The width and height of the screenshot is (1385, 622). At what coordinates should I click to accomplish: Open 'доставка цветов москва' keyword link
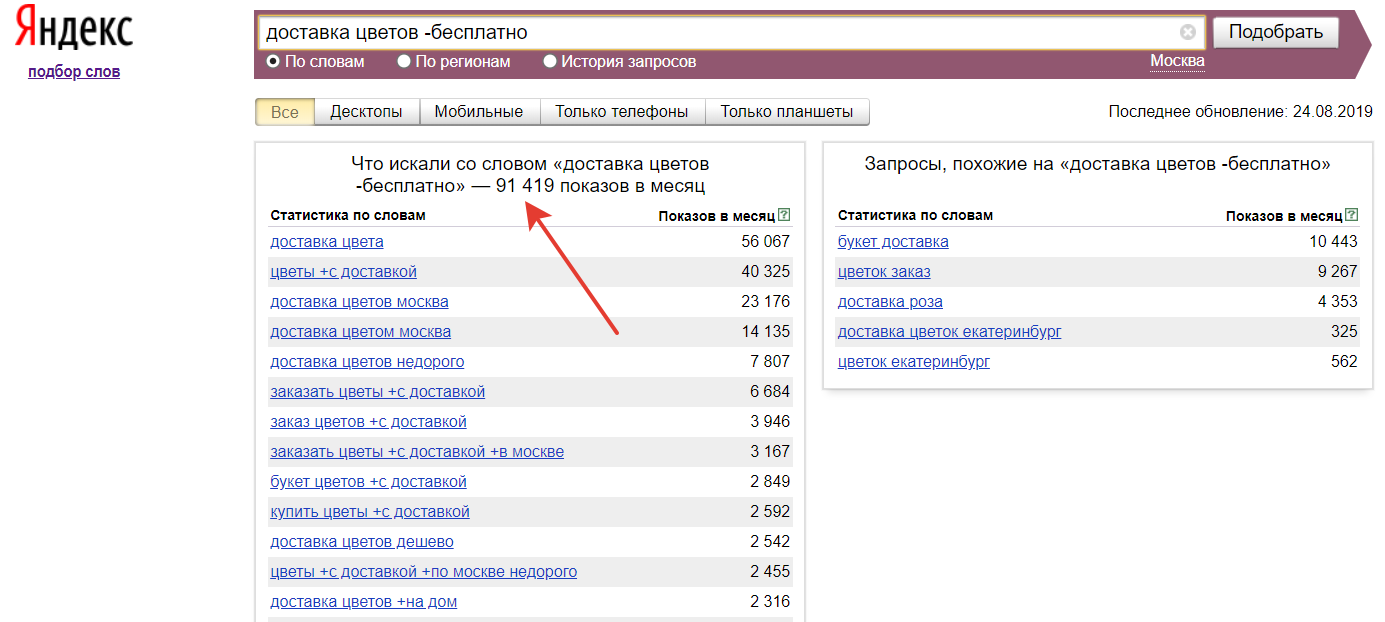coord(359,302)
